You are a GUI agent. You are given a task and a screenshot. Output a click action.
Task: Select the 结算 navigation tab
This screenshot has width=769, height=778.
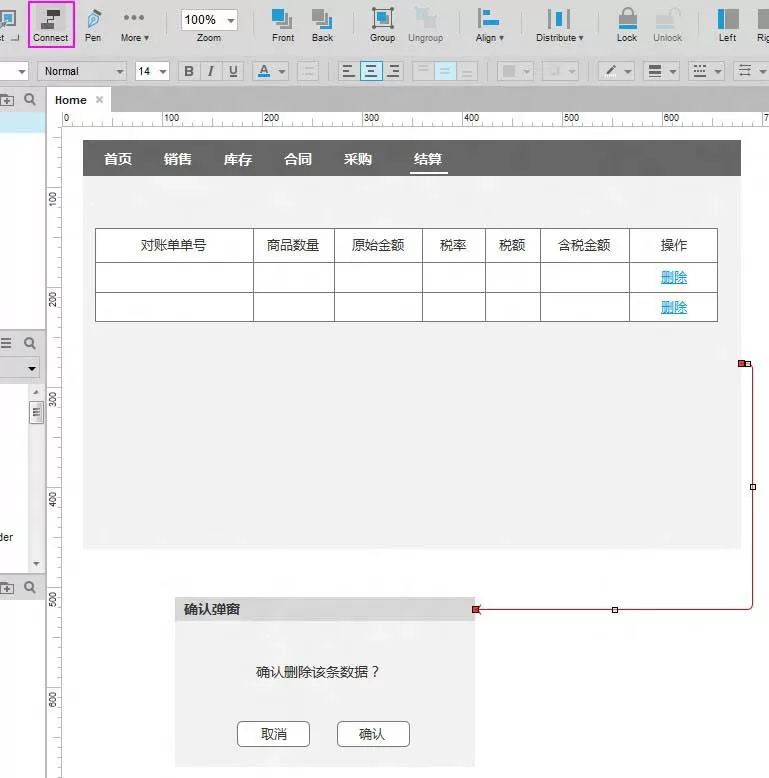coord(428,159)
